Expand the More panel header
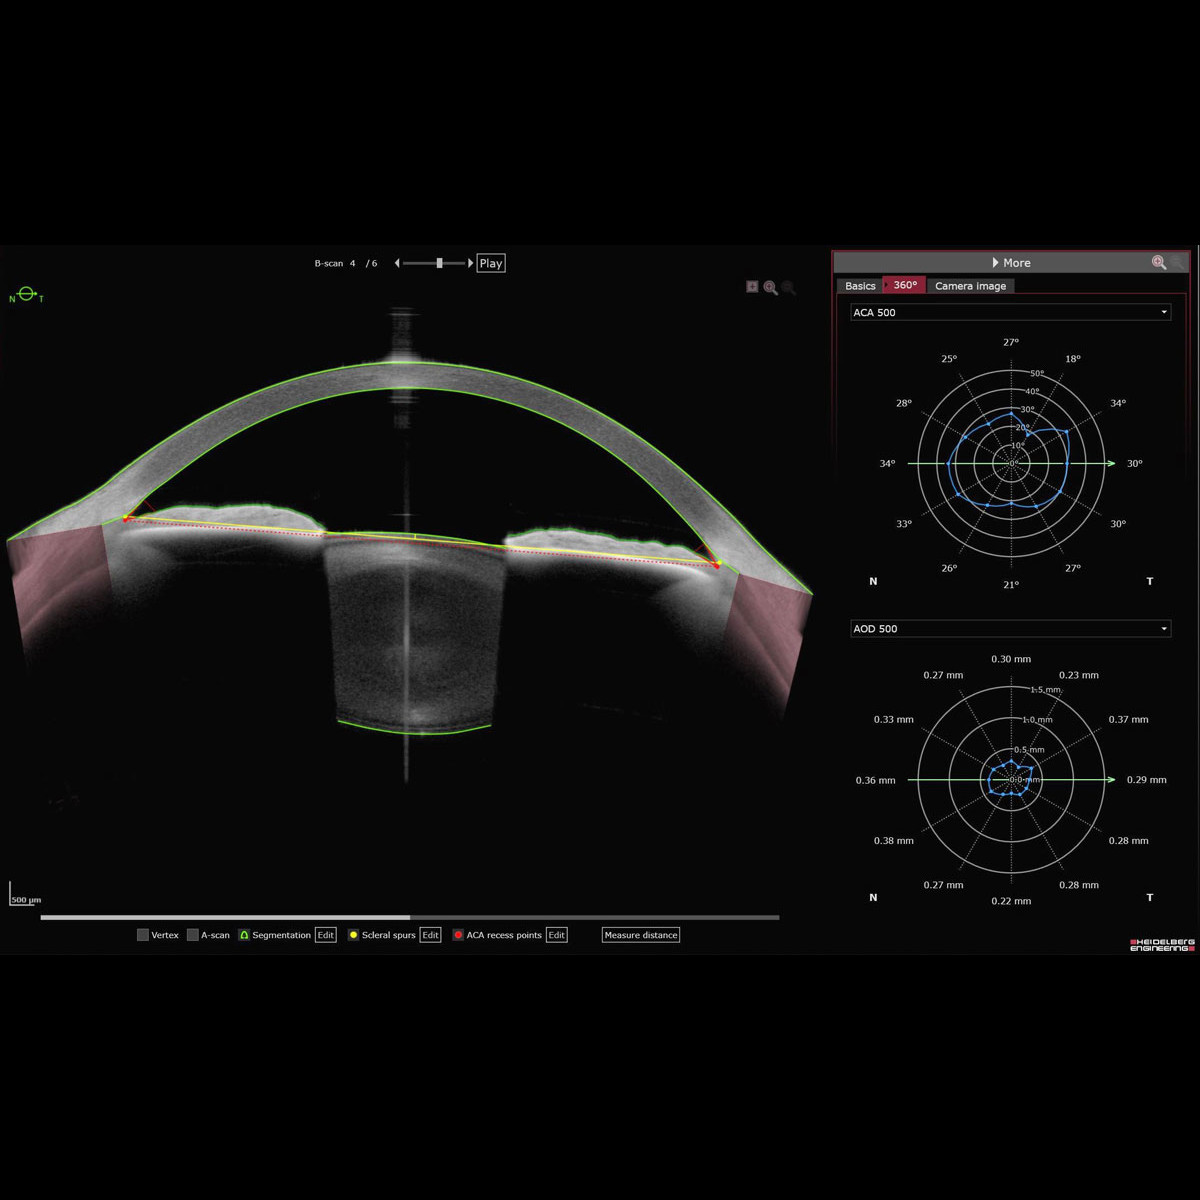This screenshot has width=1200, height=1200. [1010, 263]
